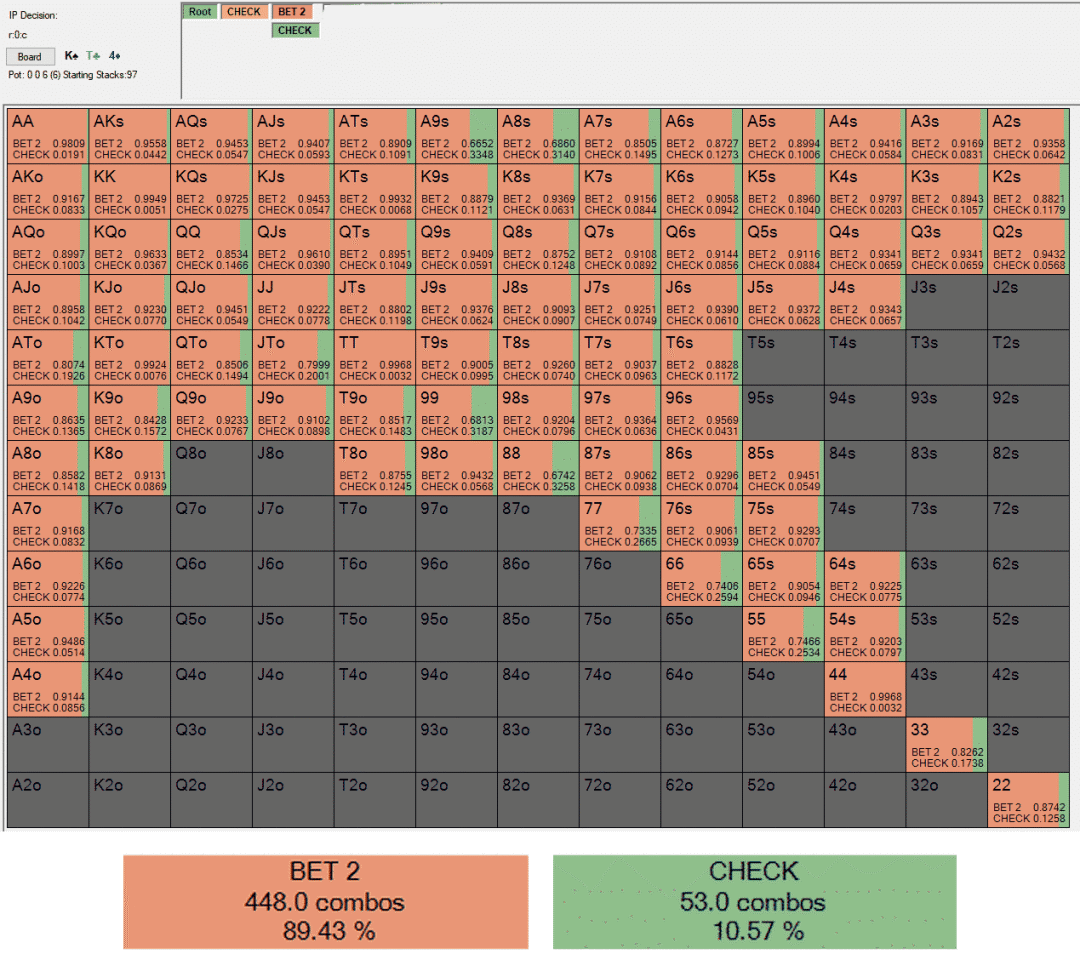The height and width of the screenshot is (977, 1080).
Task: Click the 33 pocket pair cell
Action: 946,745
